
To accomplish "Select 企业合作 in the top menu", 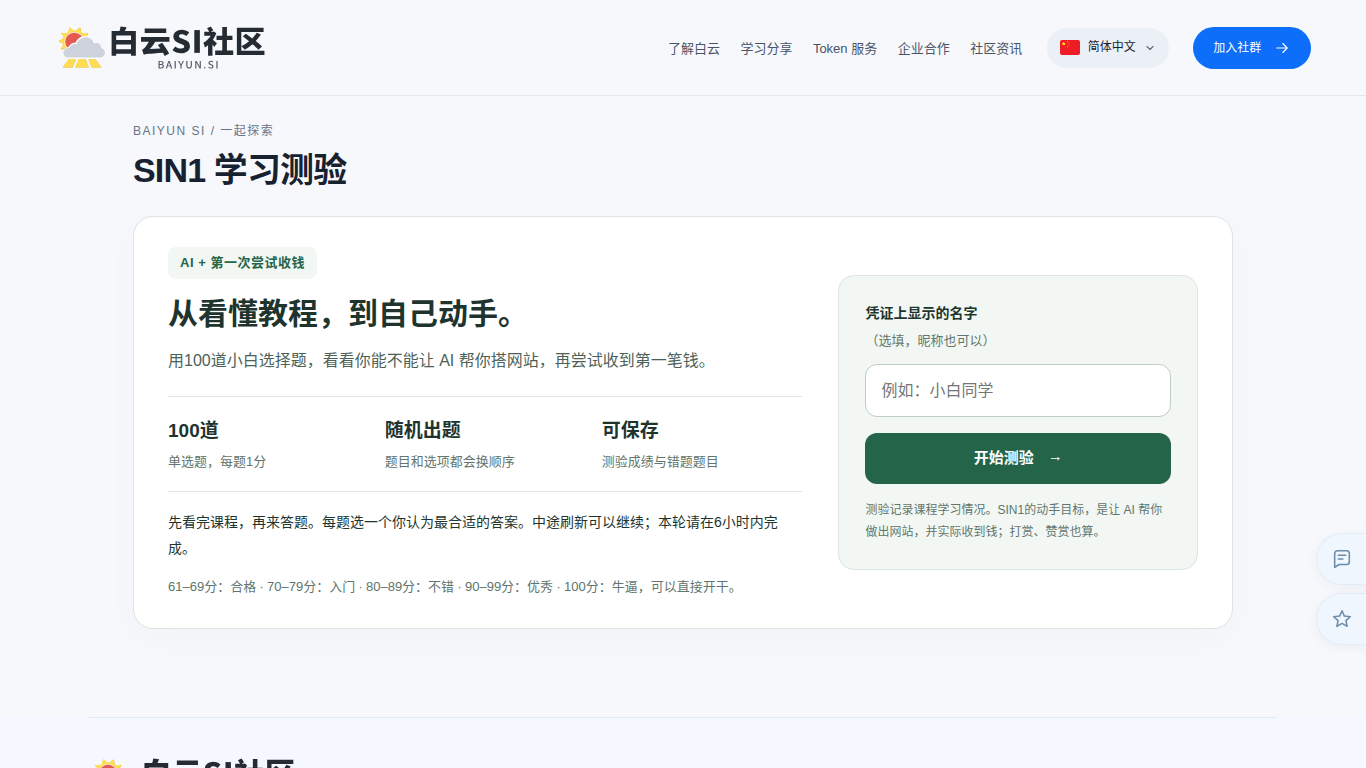I will pos(924,48).
